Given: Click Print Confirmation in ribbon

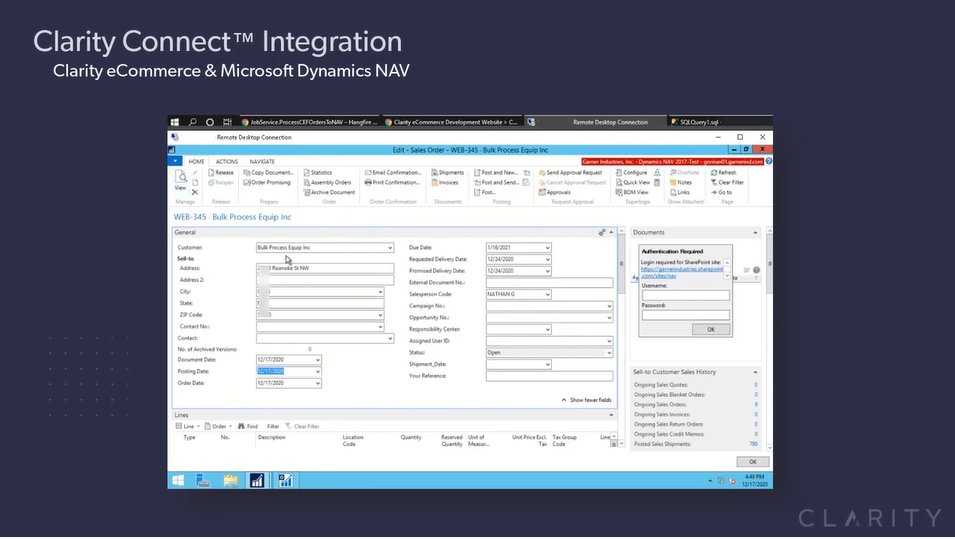Looking at the screenshot, I should click(392, 182).
